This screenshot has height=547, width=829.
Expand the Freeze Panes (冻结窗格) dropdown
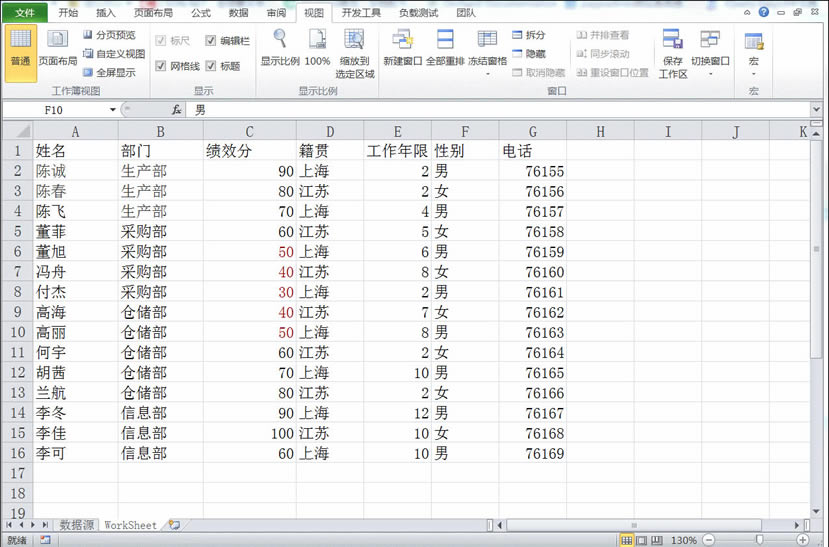[487, 74]
